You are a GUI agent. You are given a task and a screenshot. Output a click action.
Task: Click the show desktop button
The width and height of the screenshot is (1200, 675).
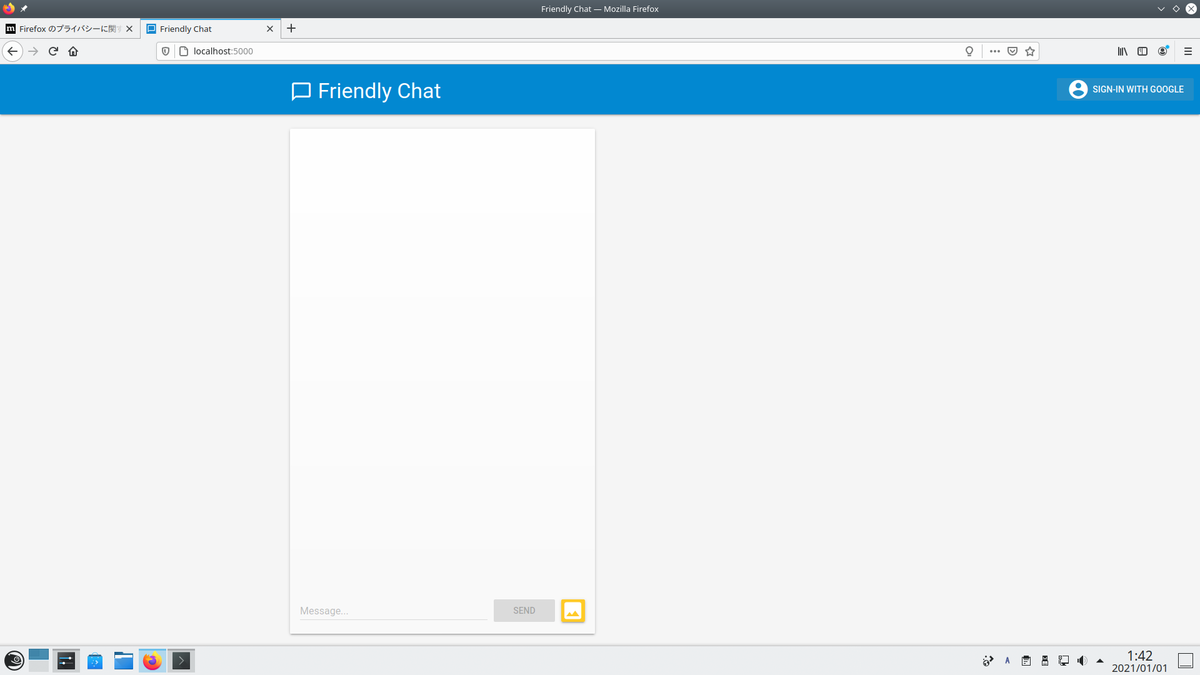[1186, 660]
